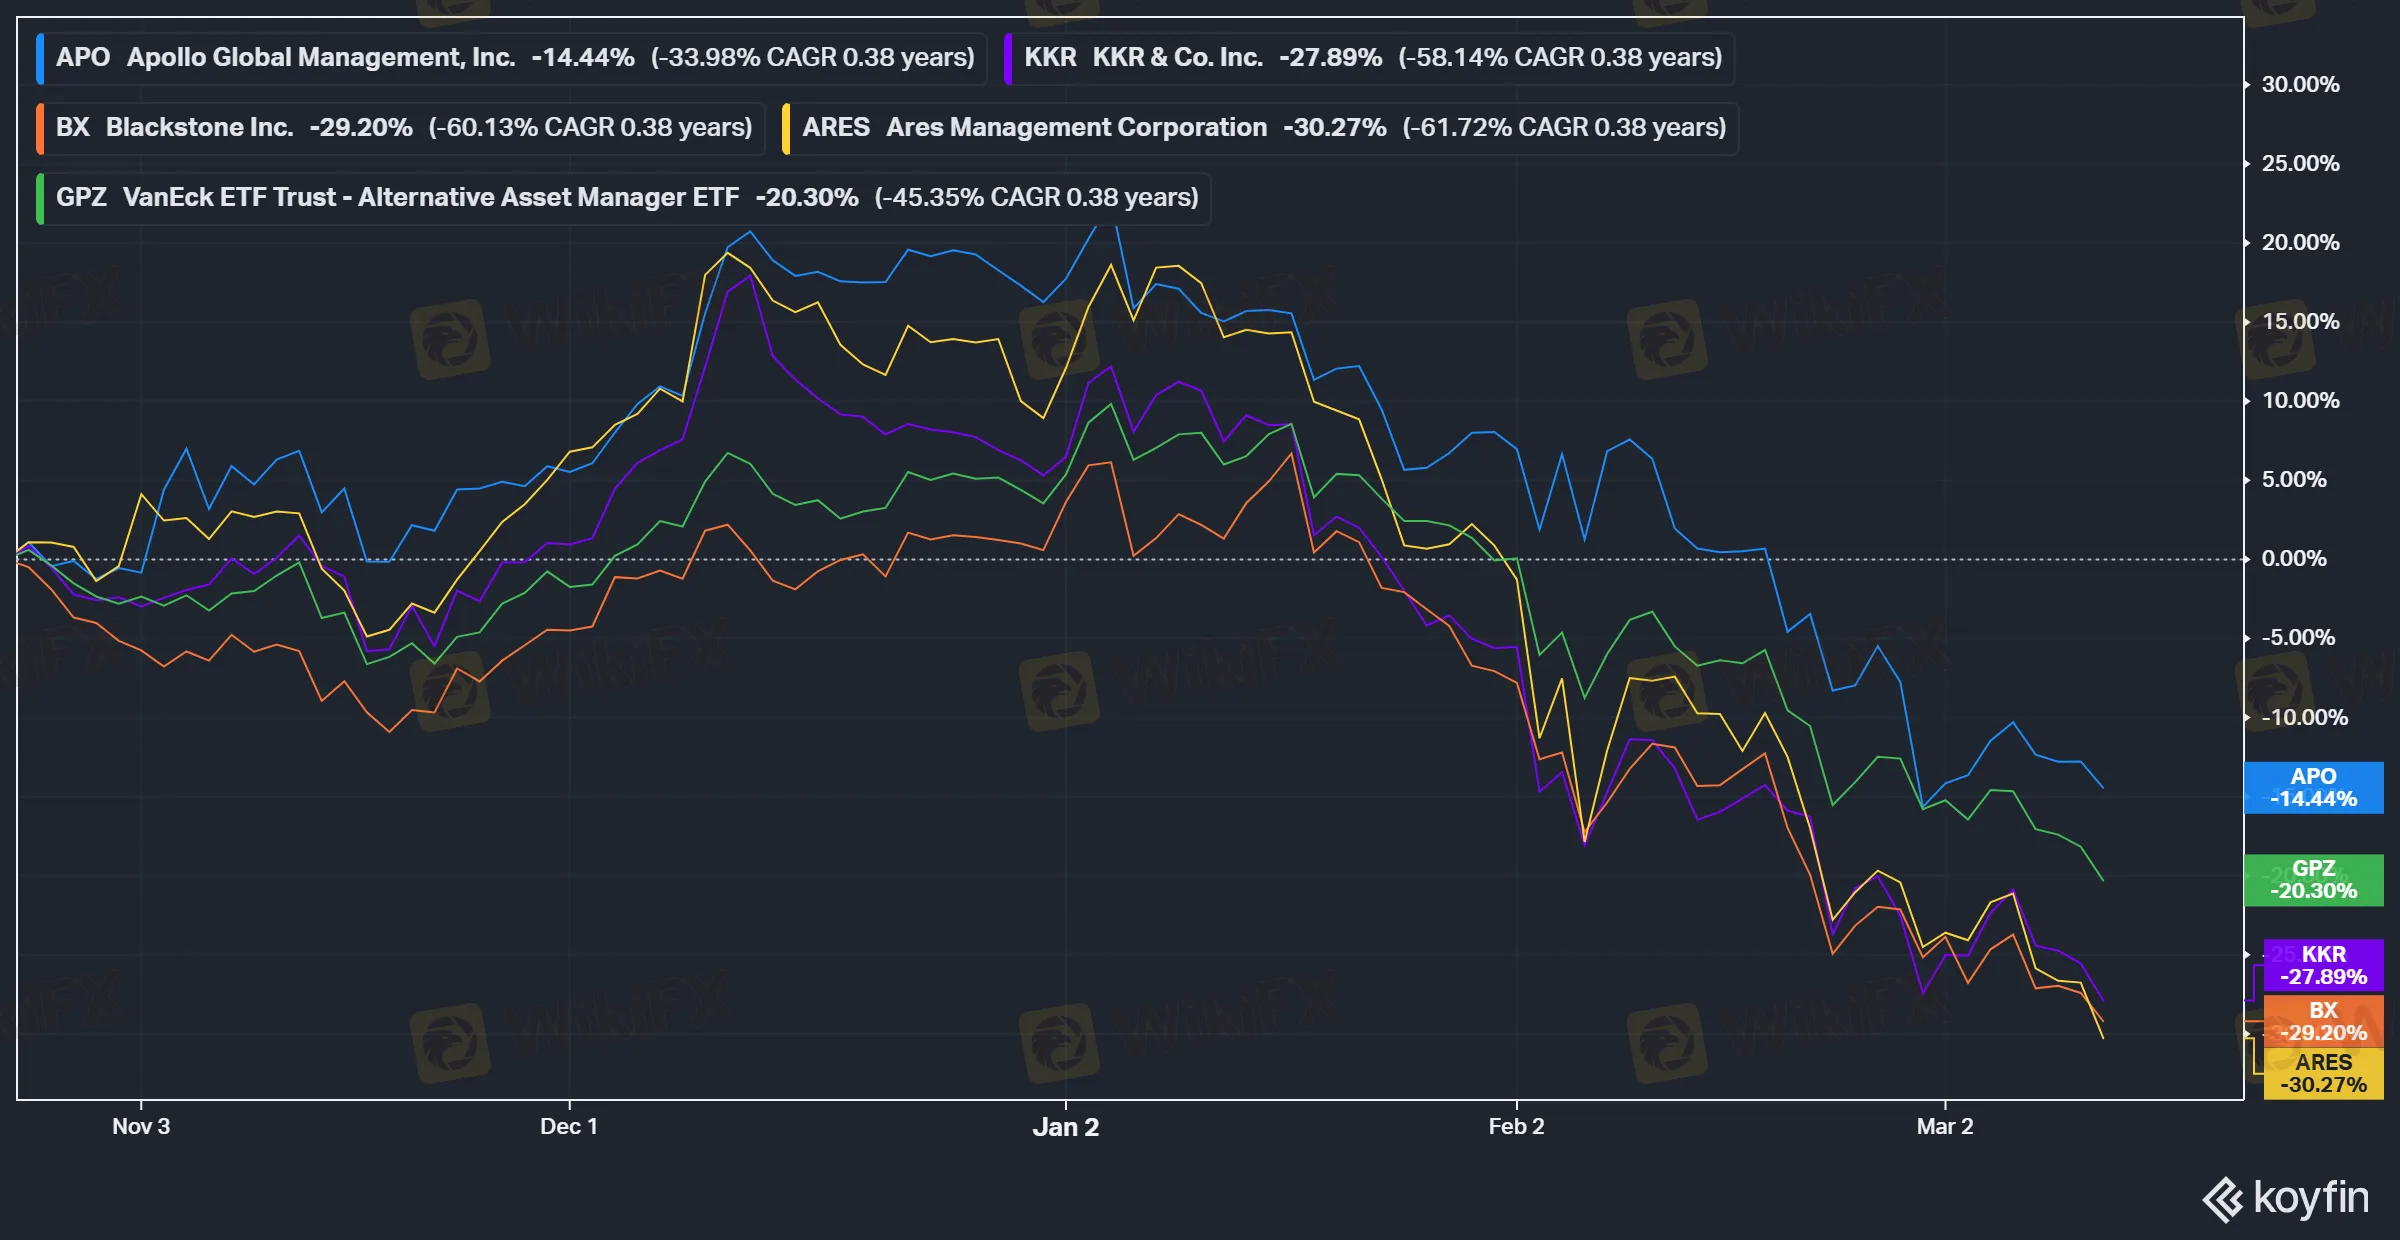Viewport: 2400px width, 1240px height.
Task: Click the ARES yellow price tag on axis
Action: tap(2322, 1074)
